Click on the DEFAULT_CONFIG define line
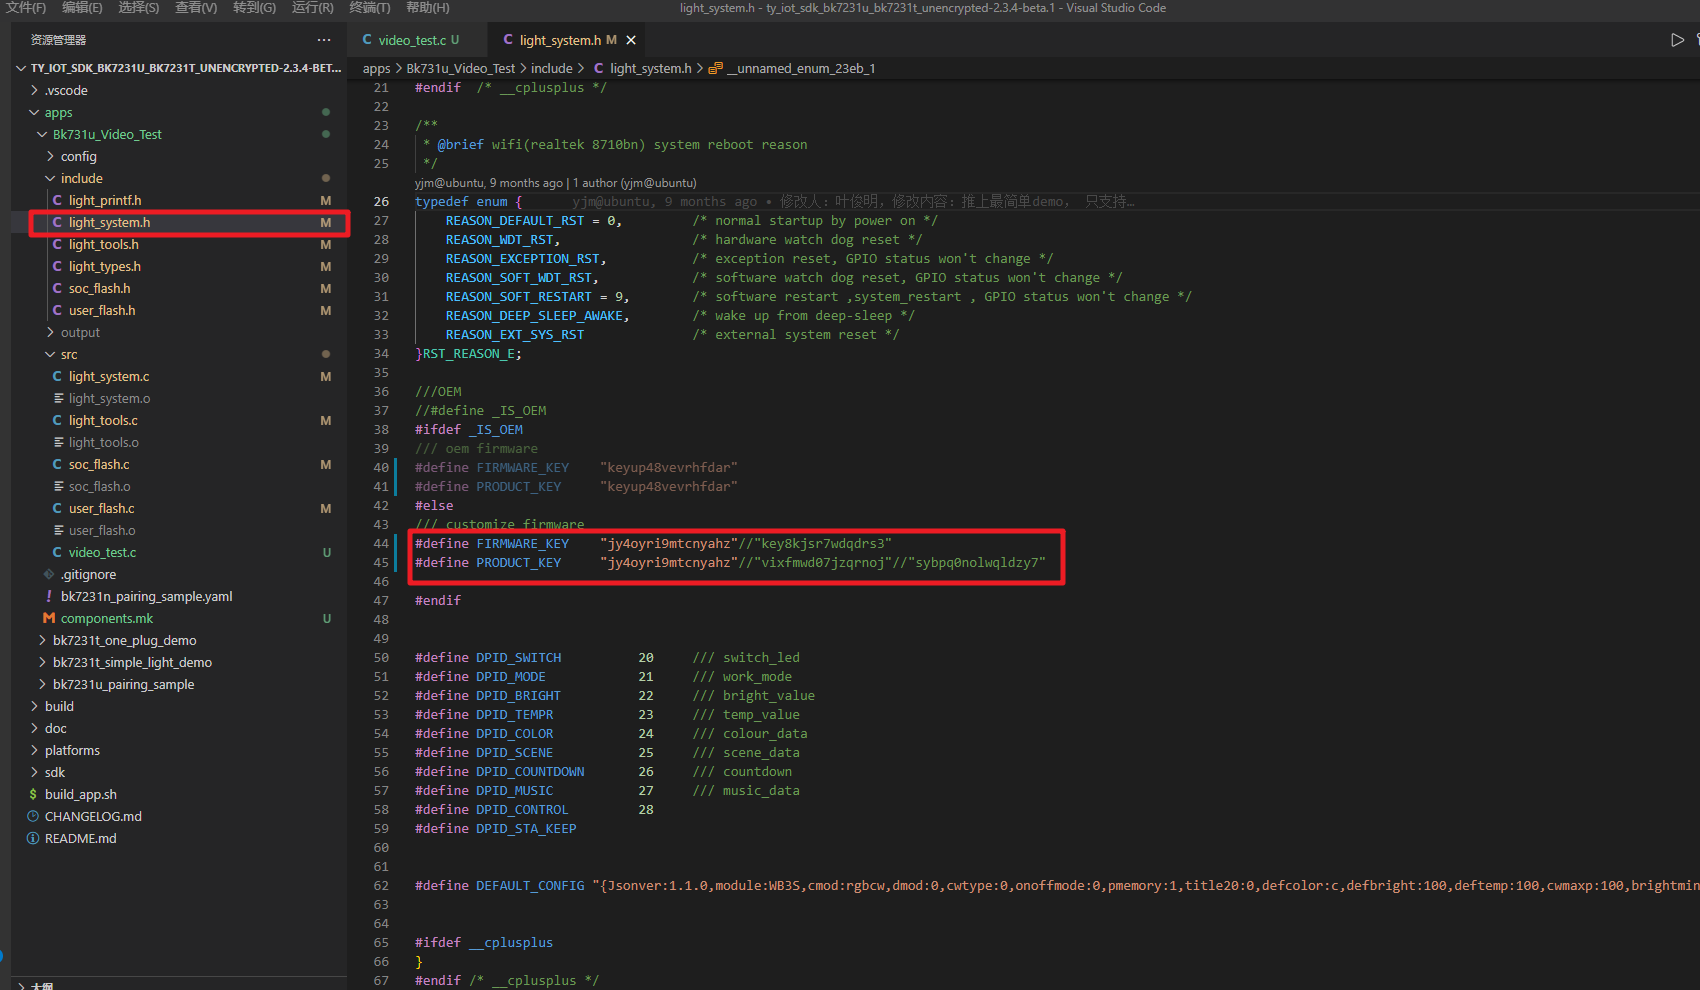The image size is (1700, 990). point(1057,885)
